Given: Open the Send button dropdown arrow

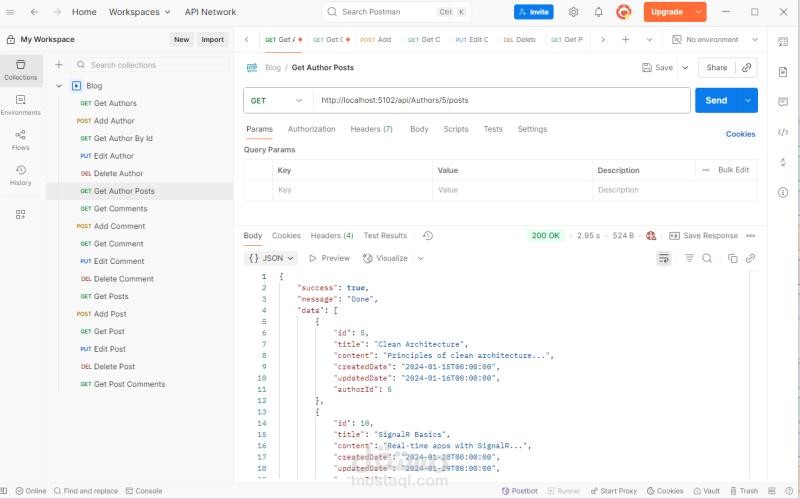Looking at the screenshot, I should [x=747, y=101].
